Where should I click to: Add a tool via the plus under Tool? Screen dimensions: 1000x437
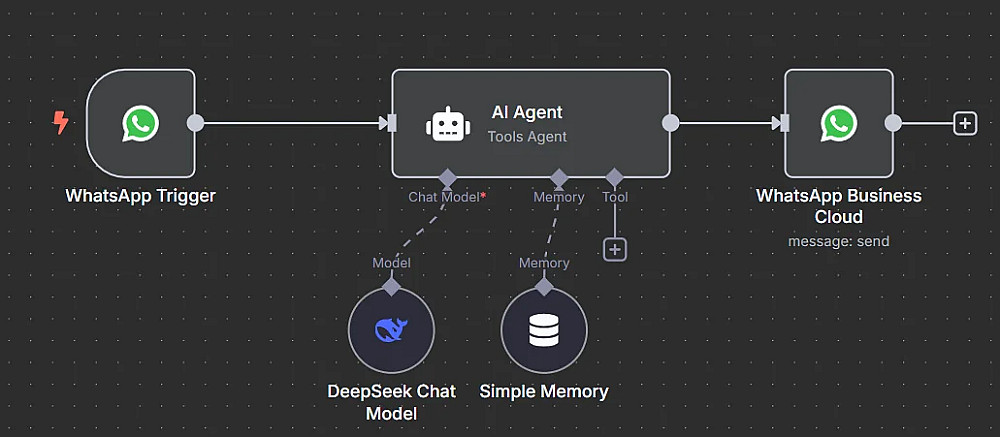(615, 249)
